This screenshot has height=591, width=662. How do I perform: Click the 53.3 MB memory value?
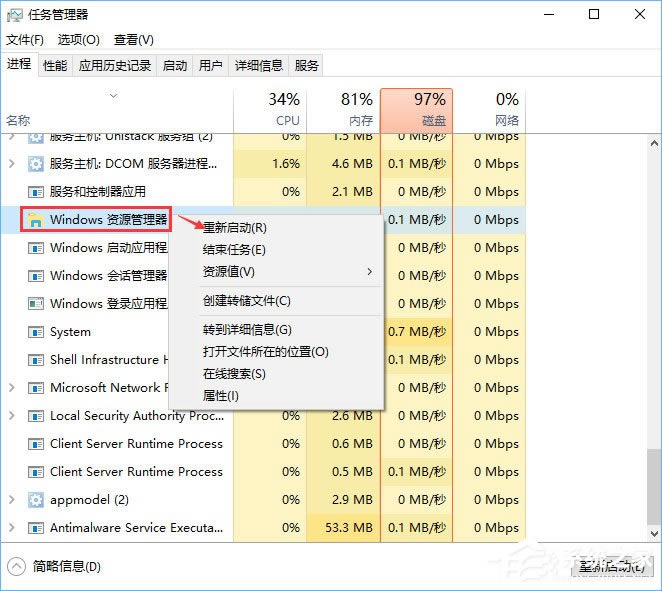pyautogui.click(x=349, y=528)
